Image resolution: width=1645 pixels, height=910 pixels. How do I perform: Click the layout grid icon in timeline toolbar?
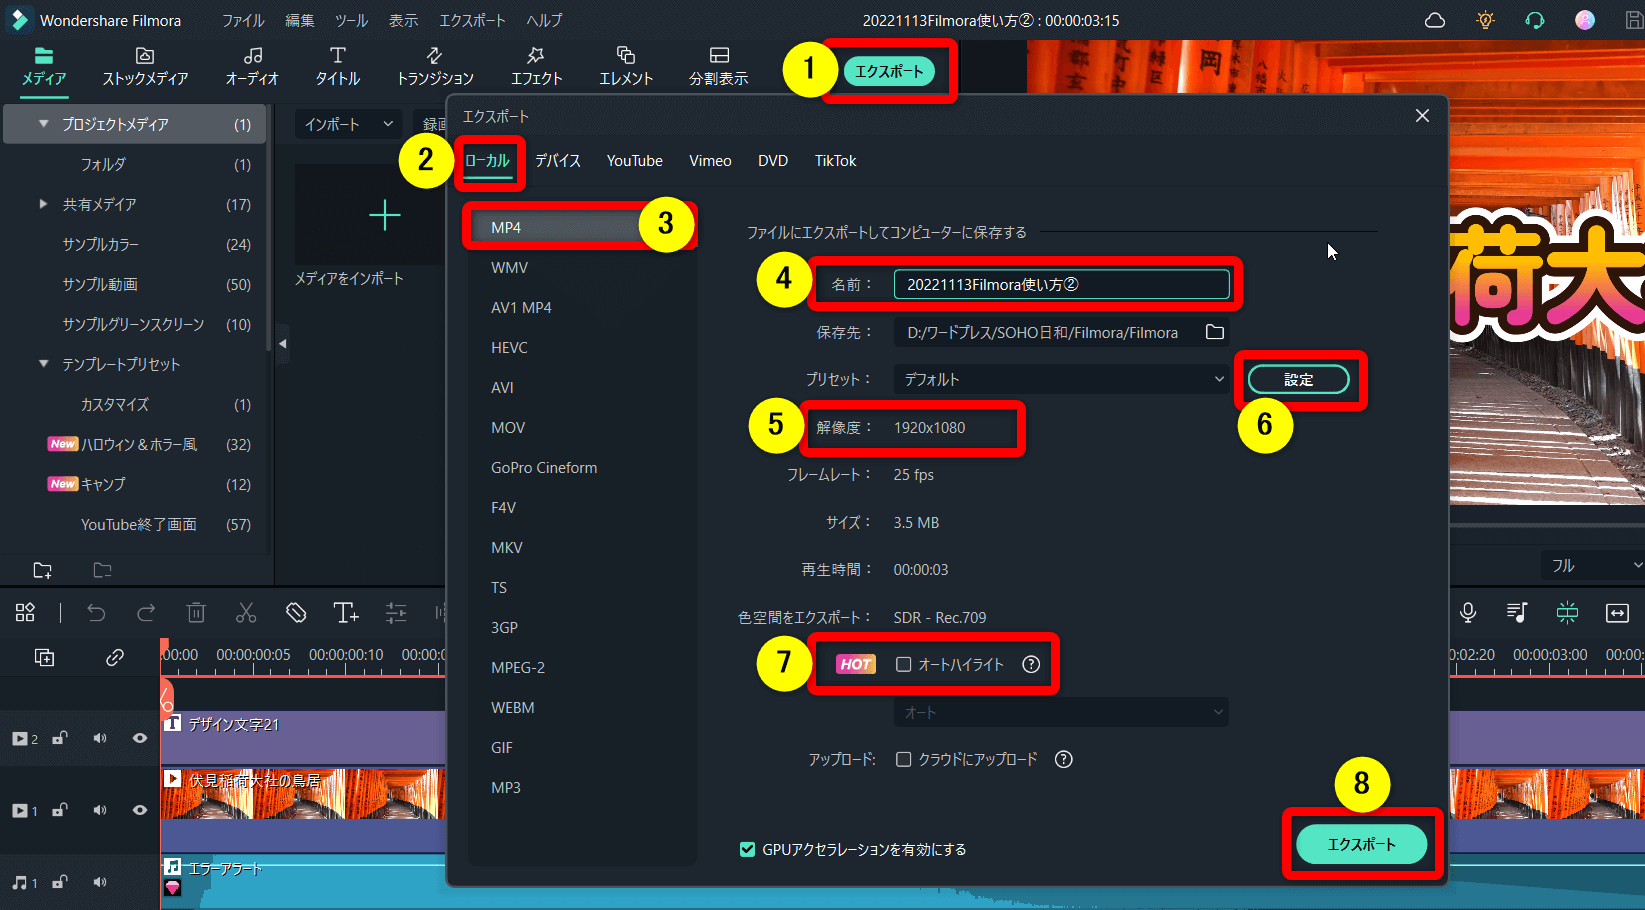[25, 613]
